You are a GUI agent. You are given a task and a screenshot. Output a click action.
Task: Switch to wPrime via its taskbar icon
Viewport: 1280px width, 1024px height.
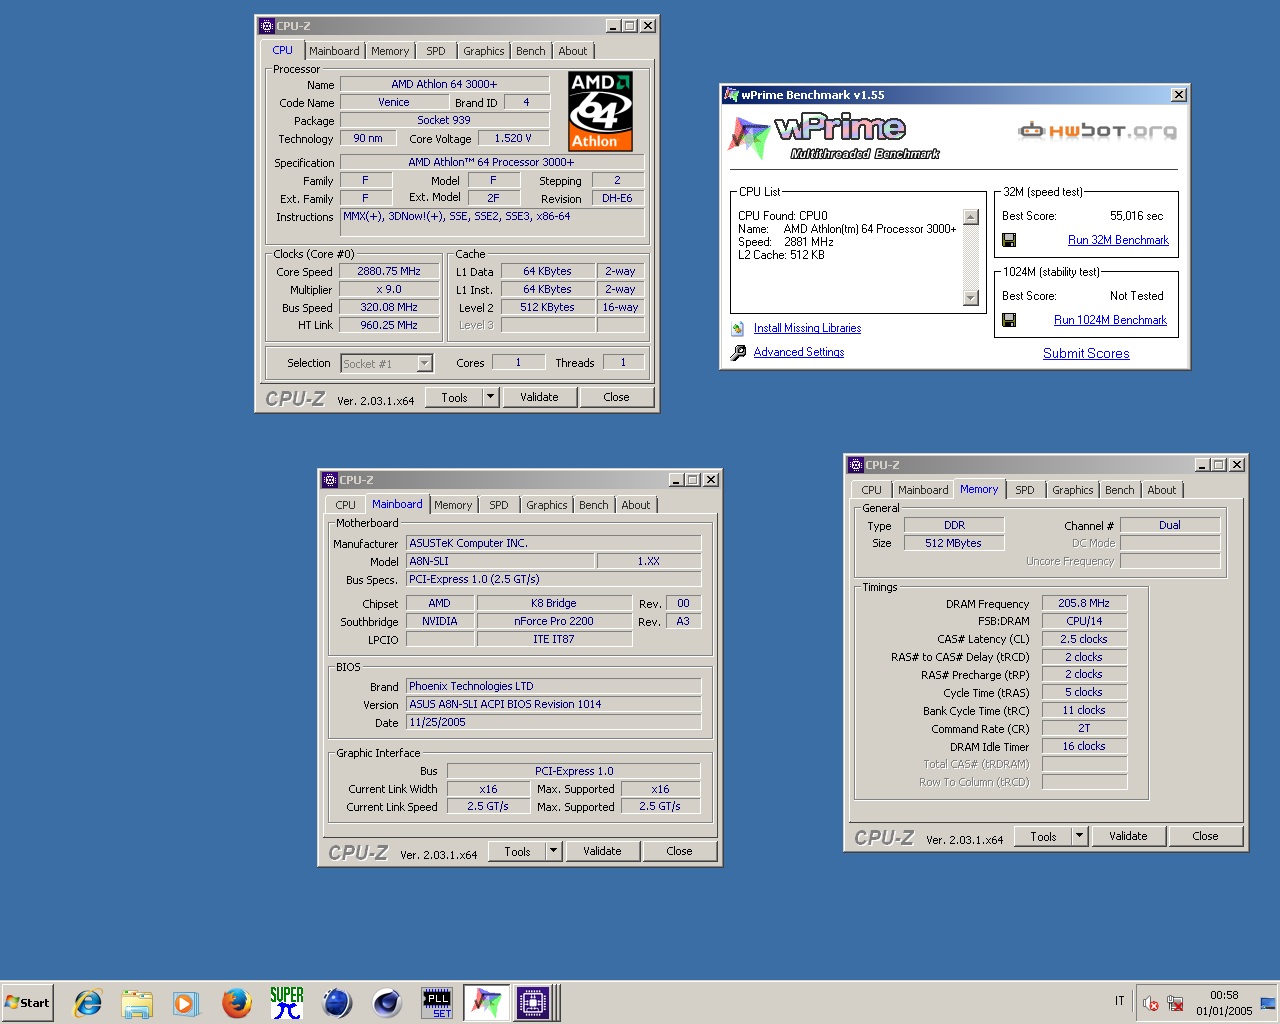(486, 1002)
